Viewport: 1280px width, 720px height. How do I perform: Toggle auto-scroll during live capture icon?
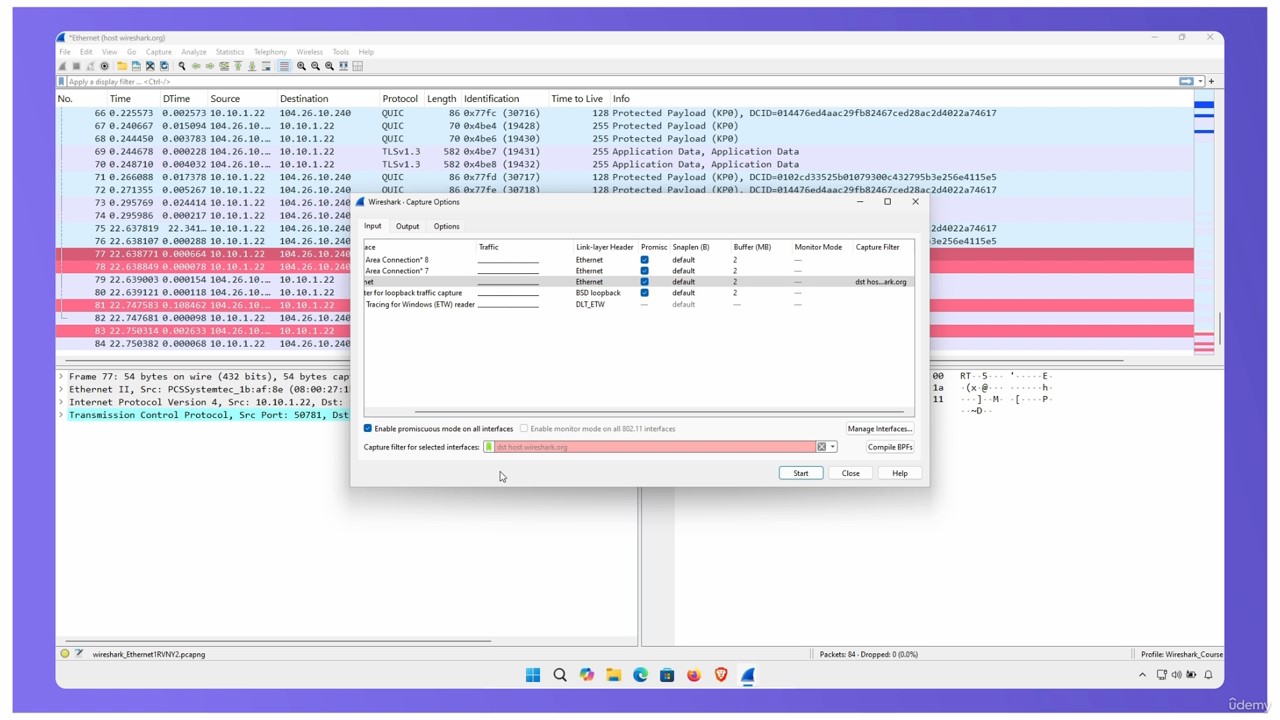click(266, 66)
